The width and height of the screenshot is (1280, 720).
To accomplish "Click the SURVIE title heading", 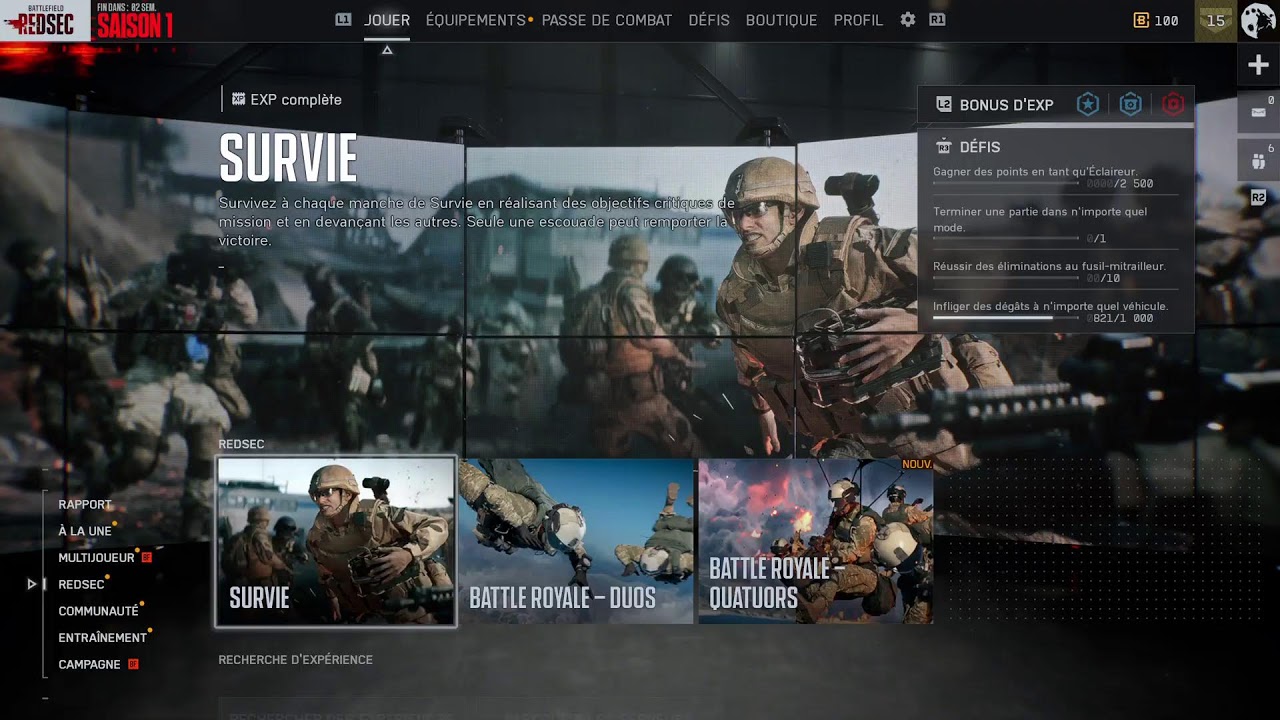I will click(288, 159).
